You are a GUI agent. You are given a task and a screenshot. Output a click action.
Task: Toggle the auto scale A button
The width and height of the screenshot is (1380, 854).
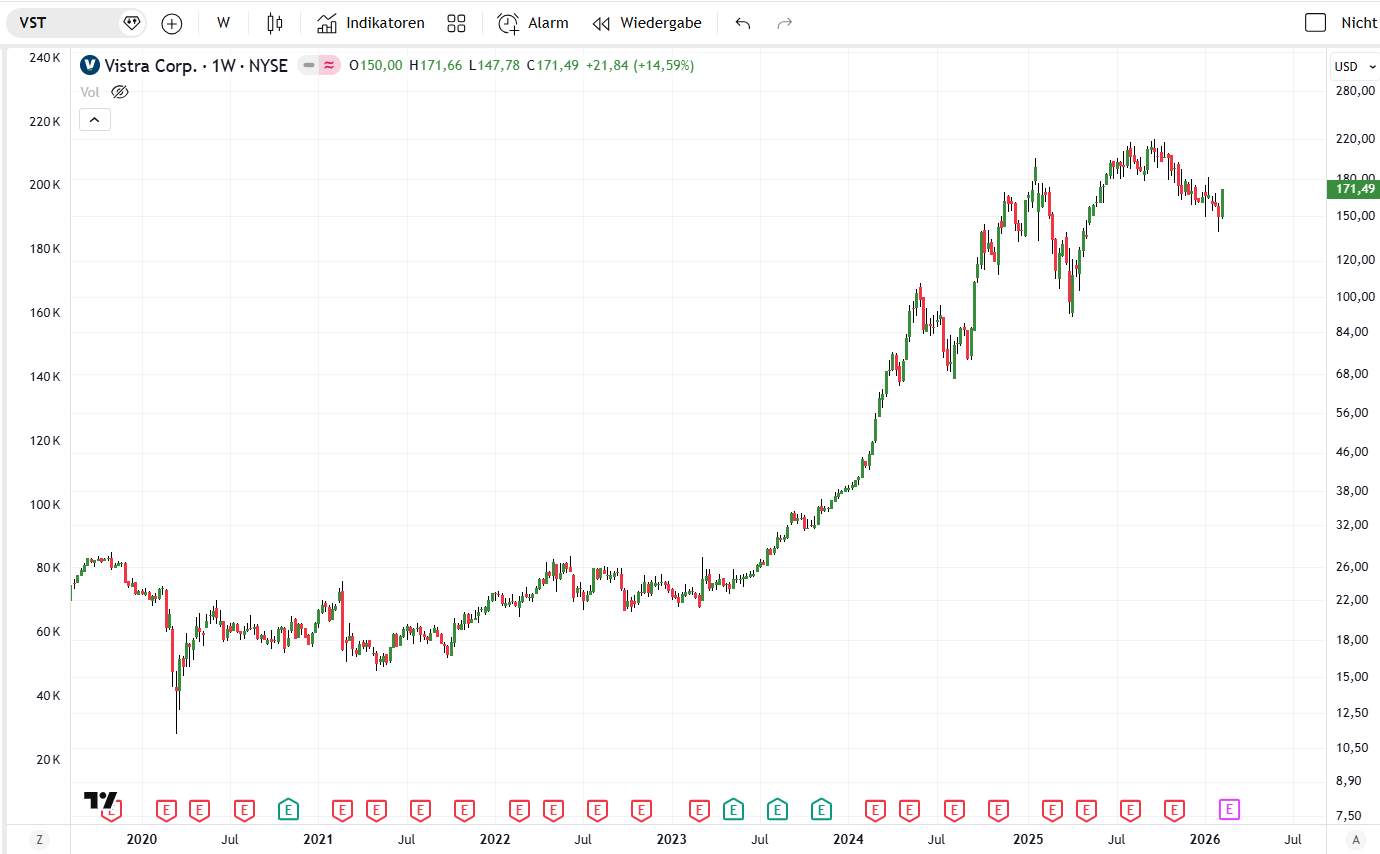[1356, 839]
